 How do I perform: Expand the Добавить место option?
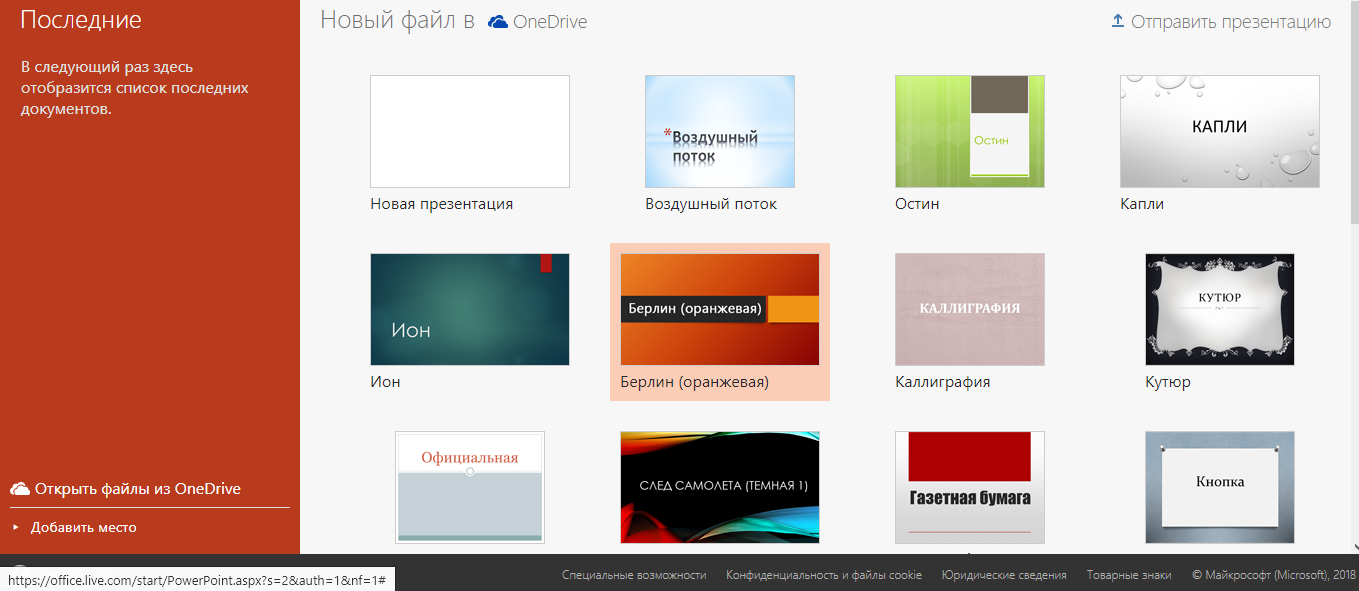84,527
